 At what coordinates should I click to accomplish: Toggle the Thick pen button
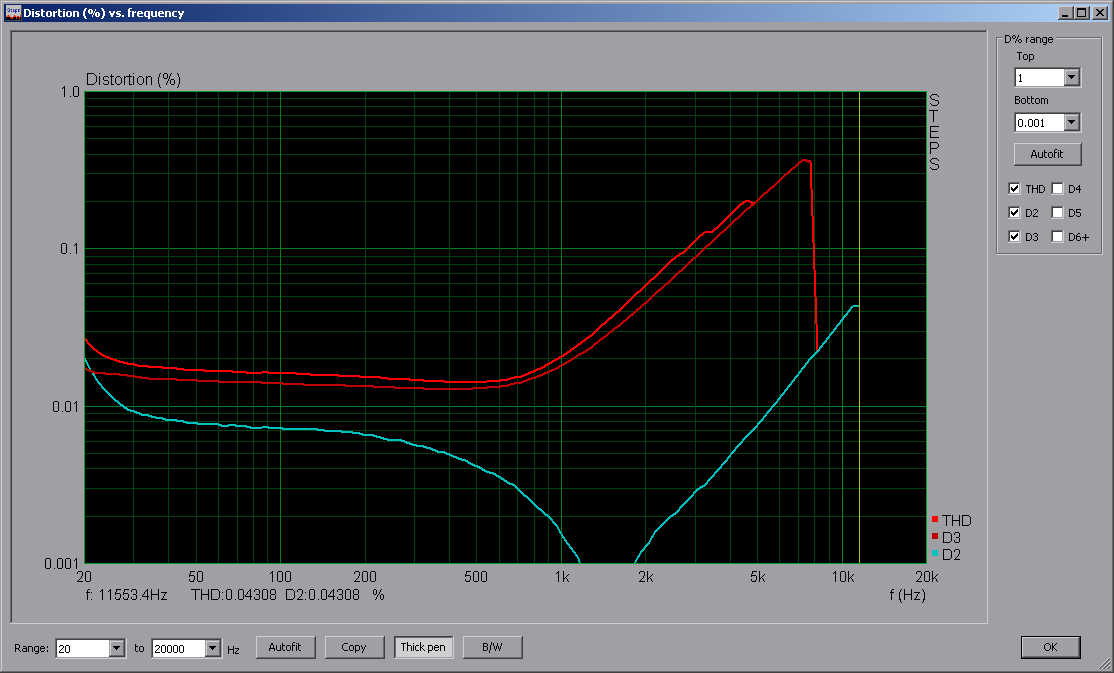(423, 647)
